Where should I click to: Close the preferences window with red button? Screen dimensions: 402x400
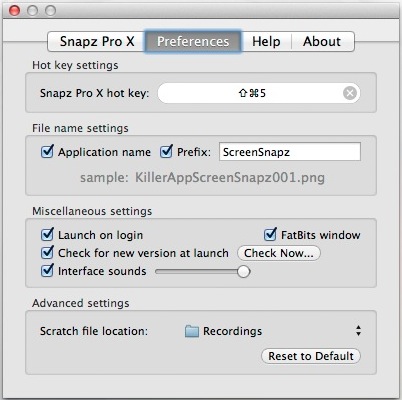pos(14,11)
